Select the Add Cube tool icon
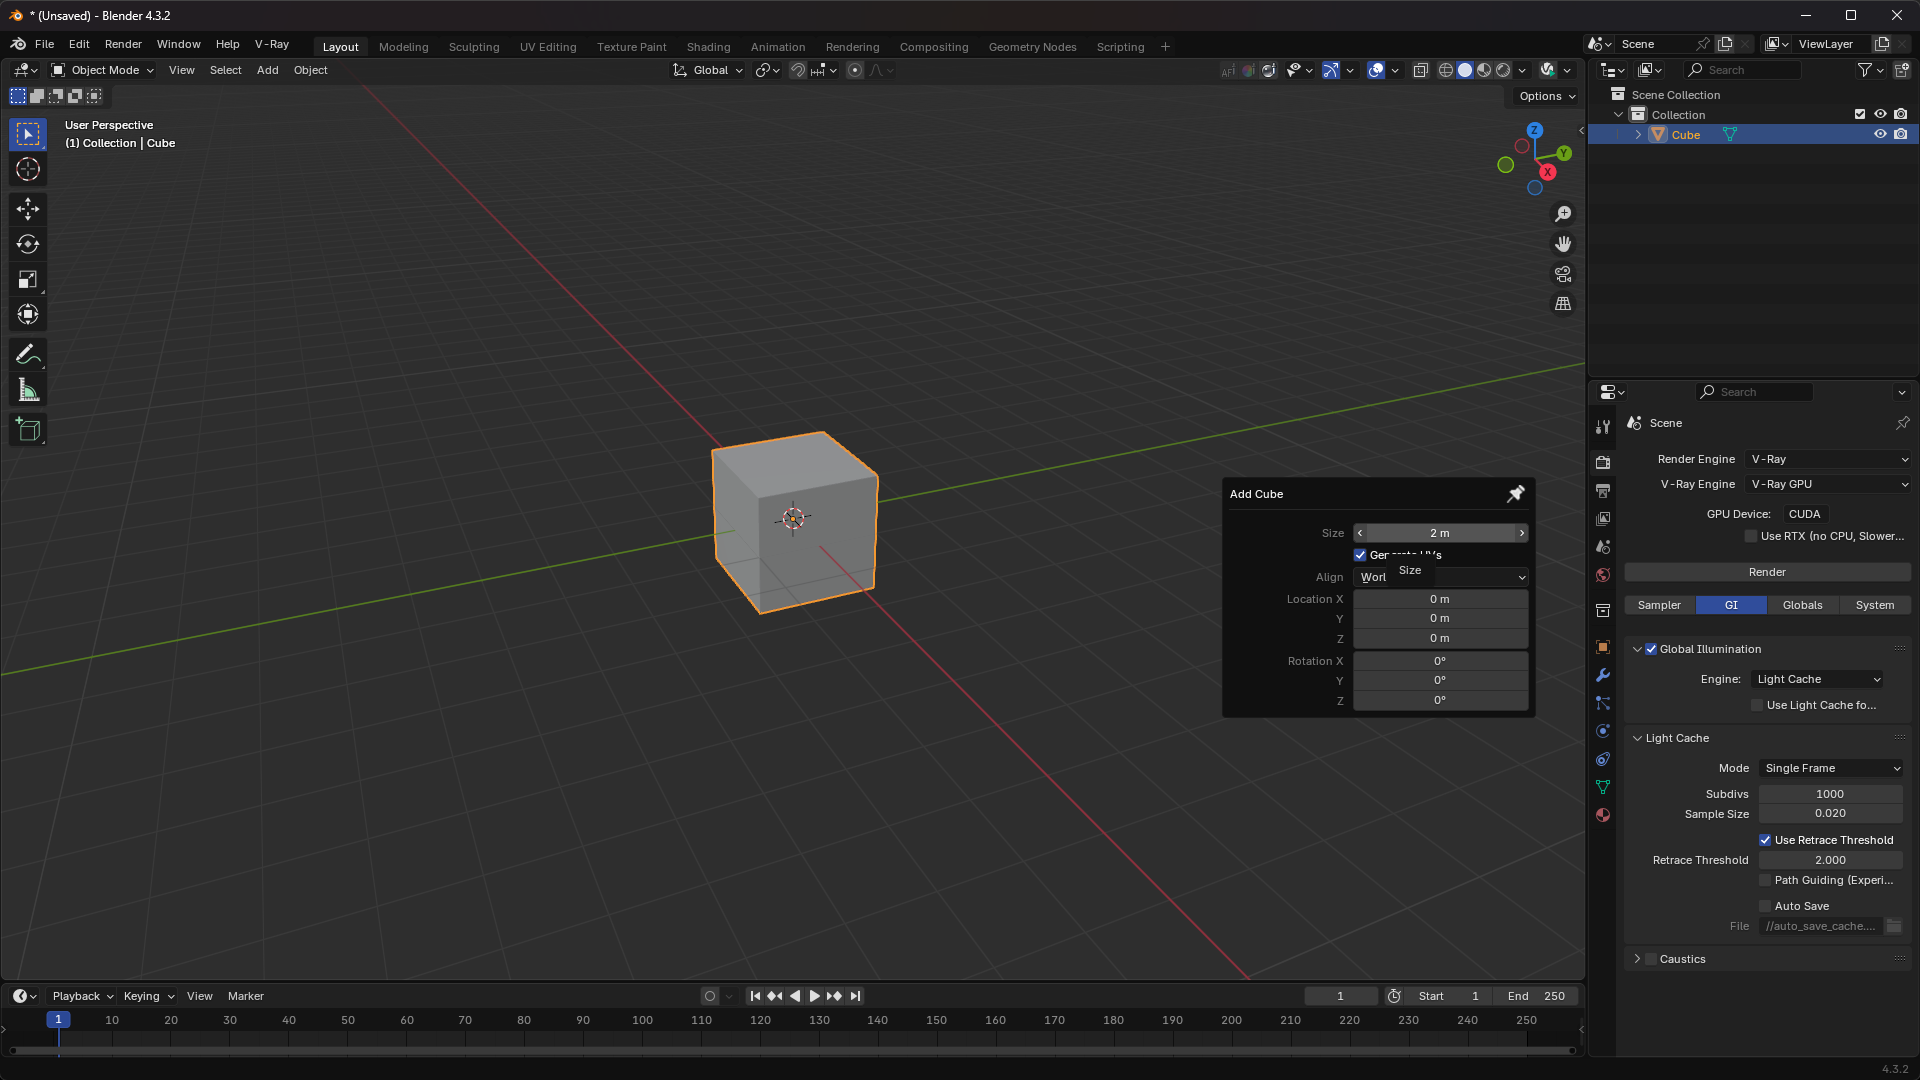Screen dimensions: 1920x1080 28,430
